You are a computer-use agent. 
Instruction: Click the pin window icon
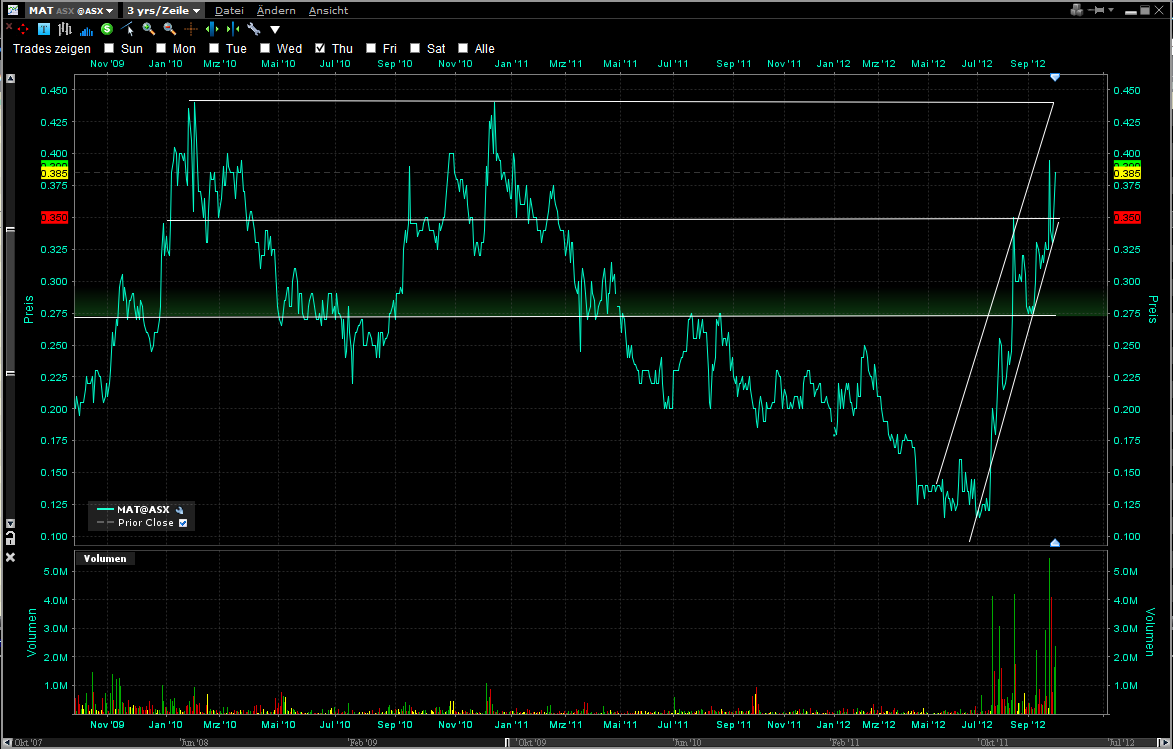[1097, 10]
